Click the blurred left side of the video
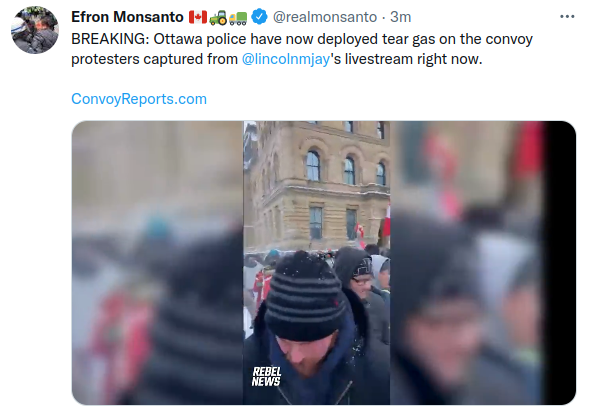 [x=157, y=263]
